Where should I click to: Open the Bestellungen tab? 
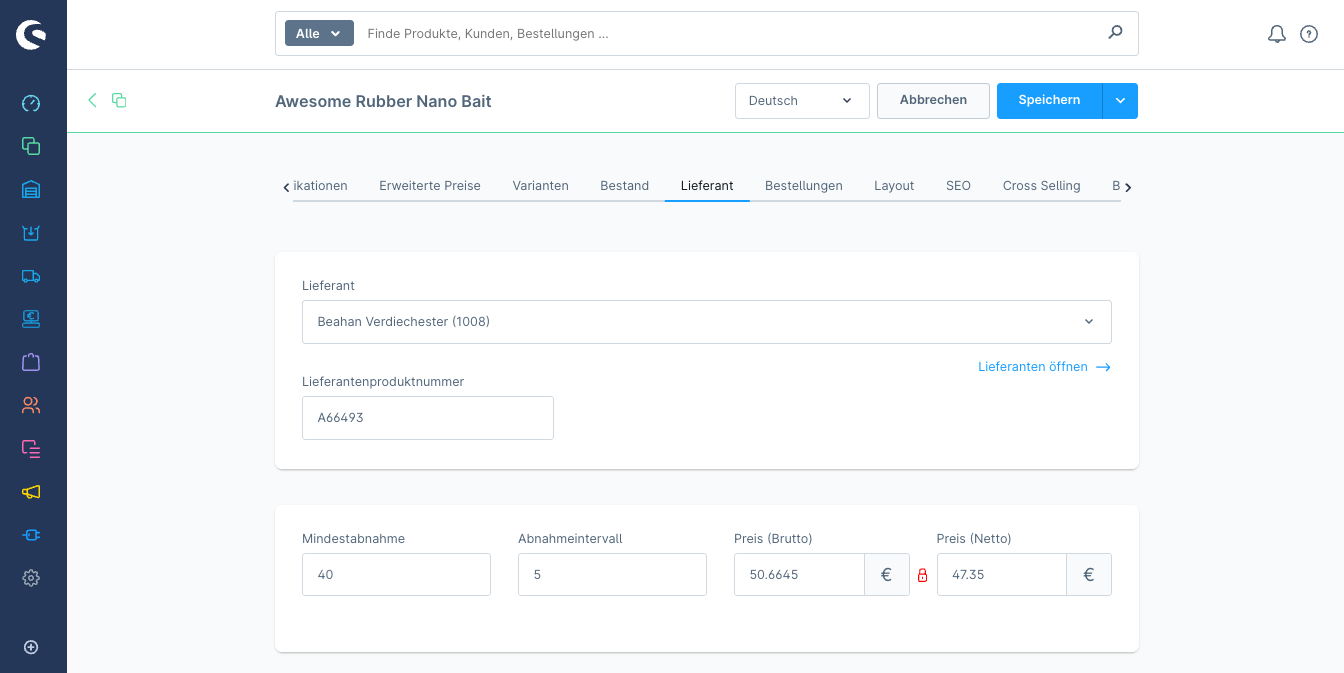(805, 185)
